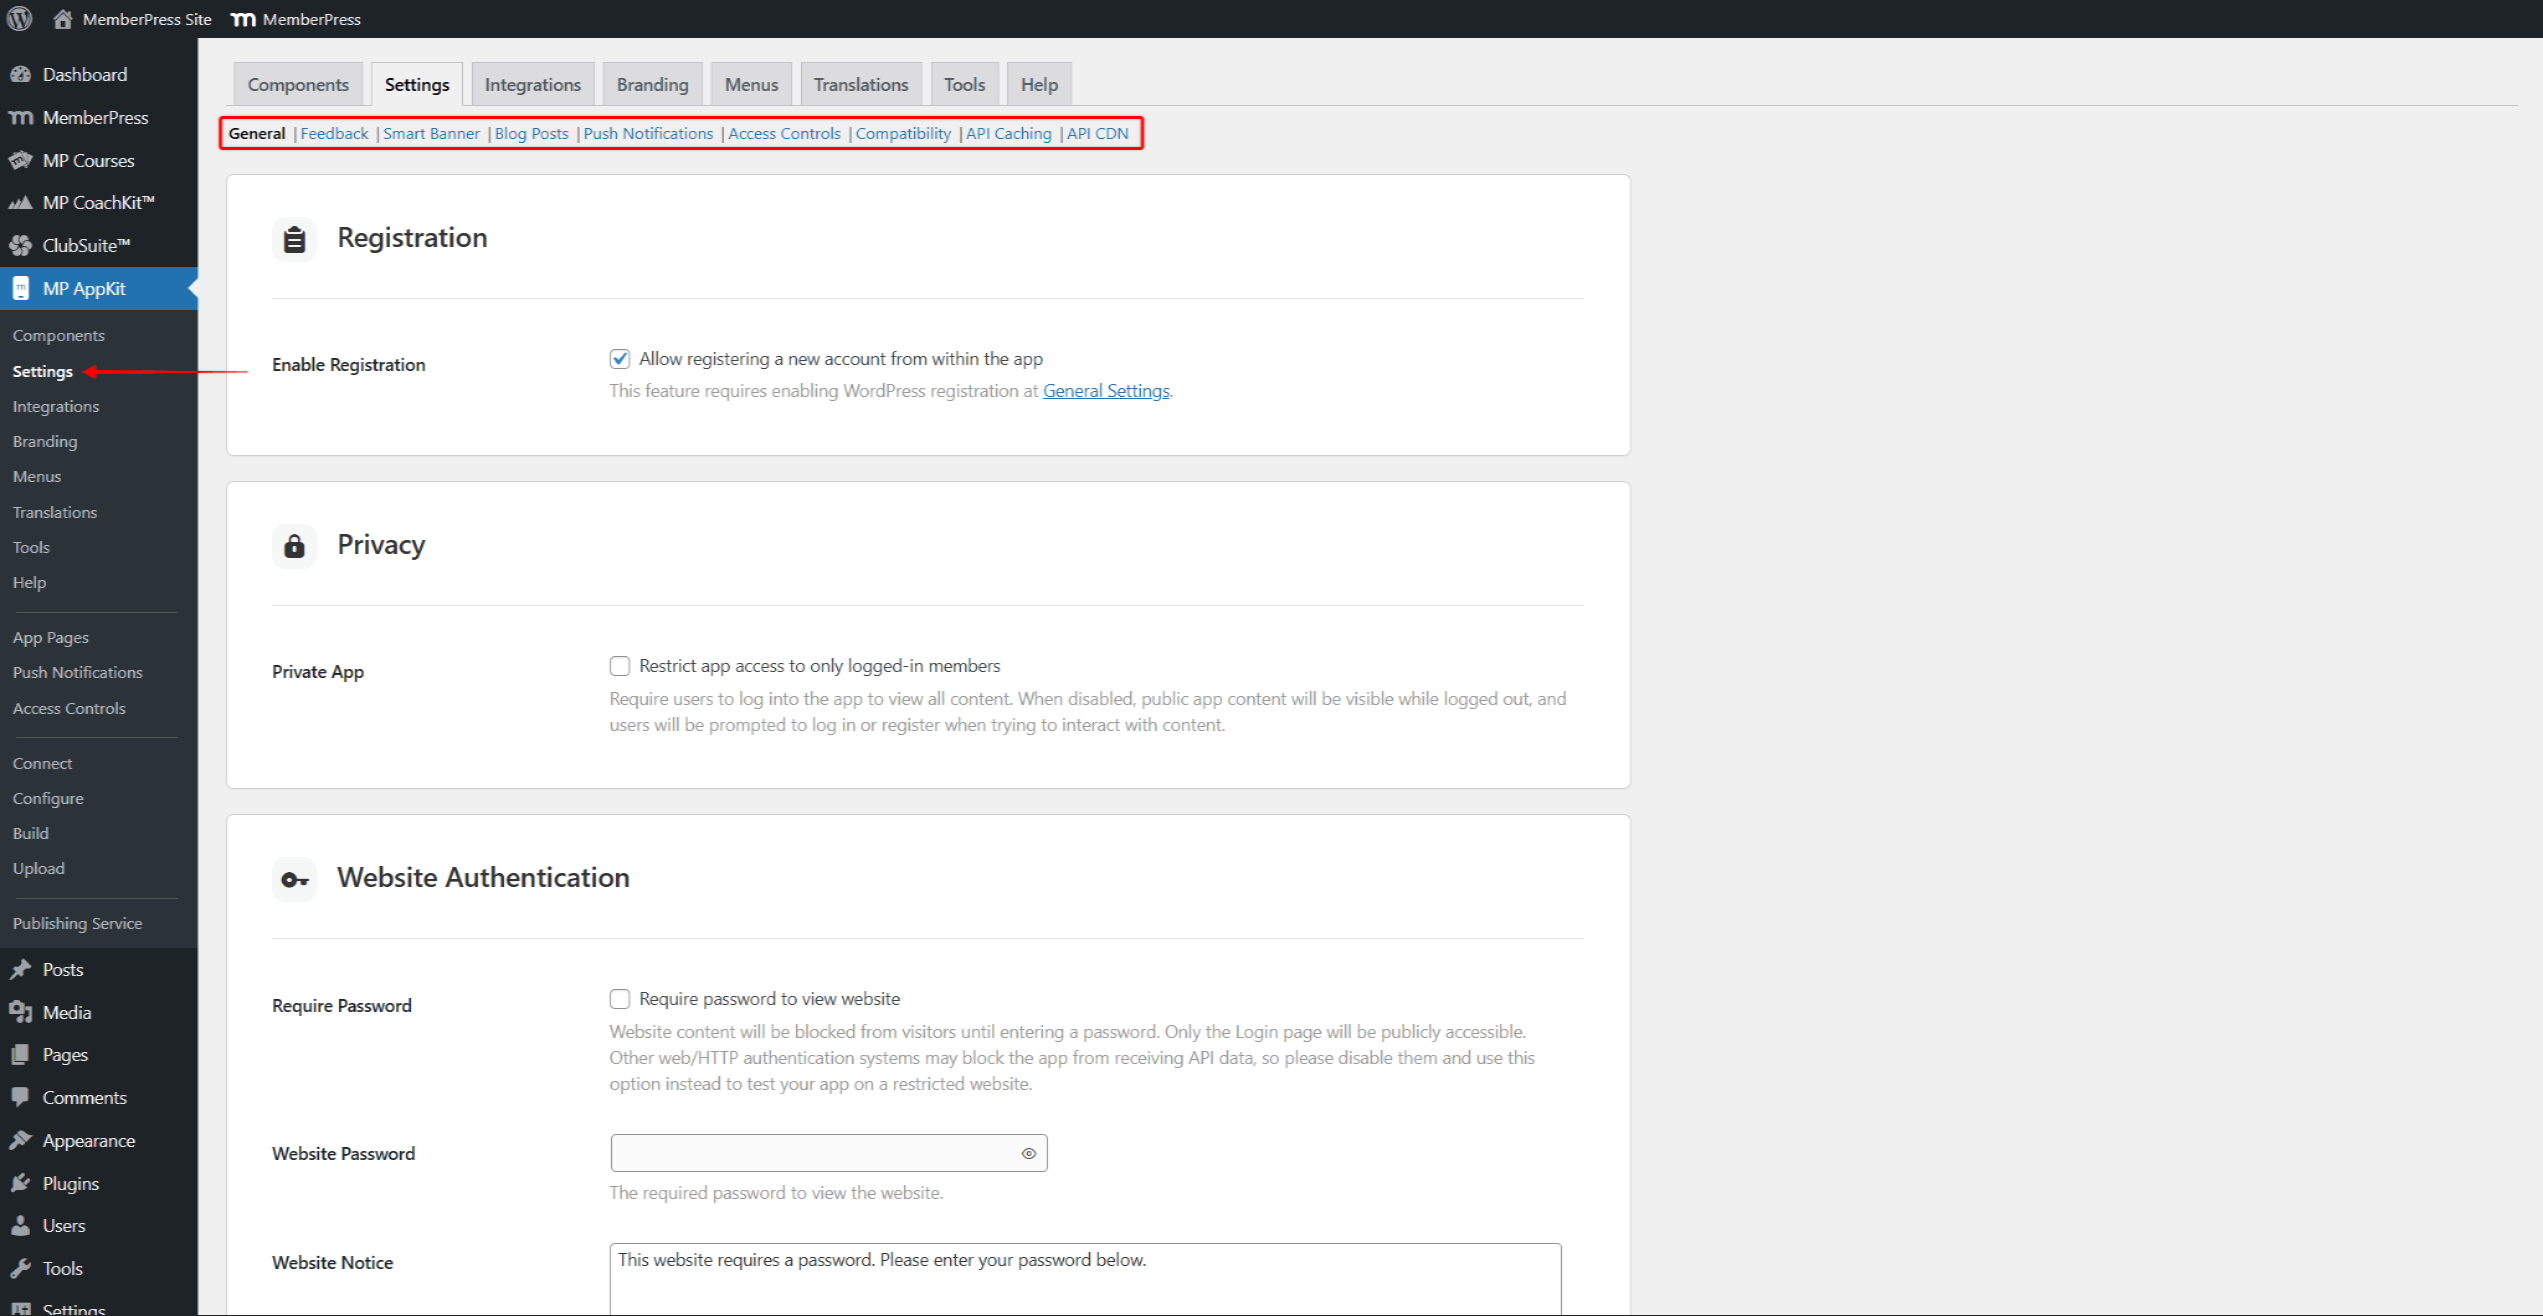Viewport: 2543px width, 1316px height.
Task: Open the MemberPress admin bar icon
Action: click(243, 18)
